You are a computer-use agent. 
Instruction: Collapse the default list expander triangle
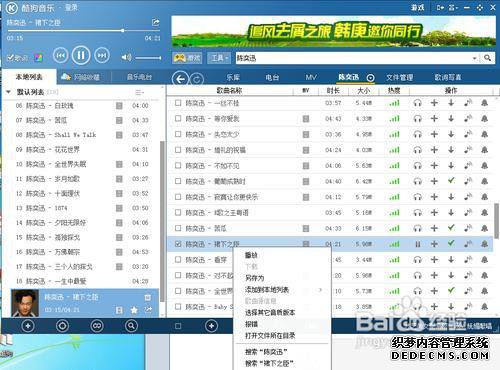tap(9, 92)
